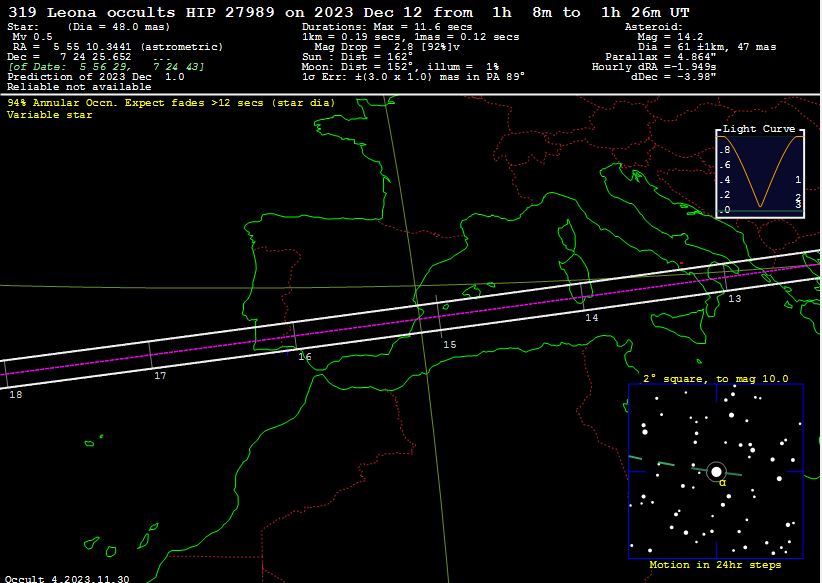The width and height of the screenshot is (822, 583).
Task: Click the 'Motion in 24hr steps' caption
Action: (715, 565)
